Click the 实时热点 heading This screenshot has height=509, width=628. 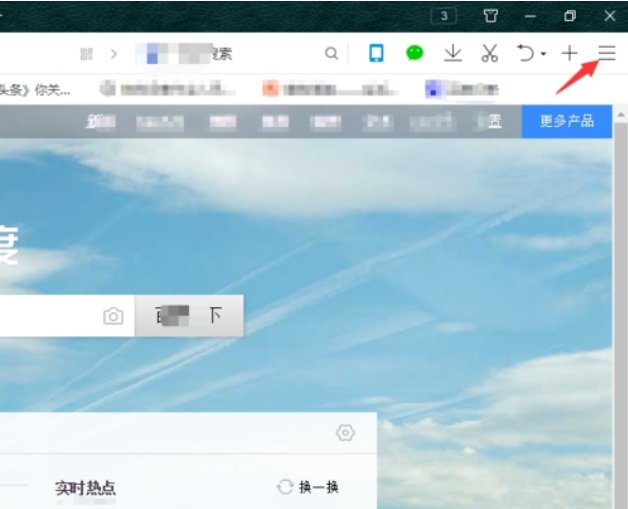click(85, 488)
